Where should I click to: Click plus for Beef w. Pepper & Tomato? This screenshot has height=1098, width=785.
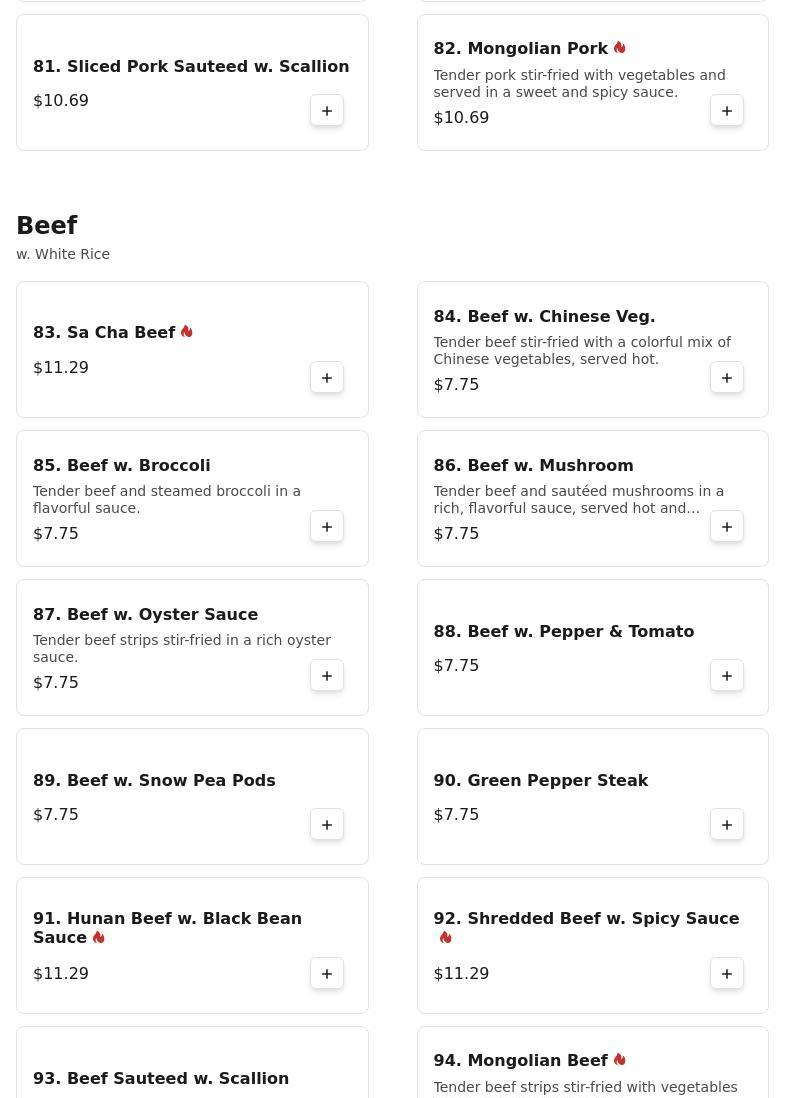(727, 676)
